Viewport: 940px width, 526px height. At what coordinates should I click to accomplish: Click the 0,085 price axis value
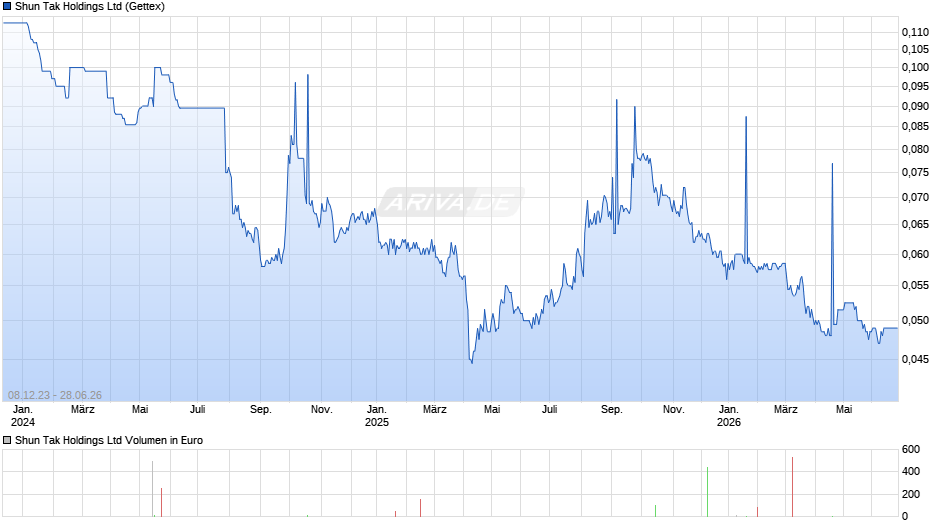click(915, 127)
